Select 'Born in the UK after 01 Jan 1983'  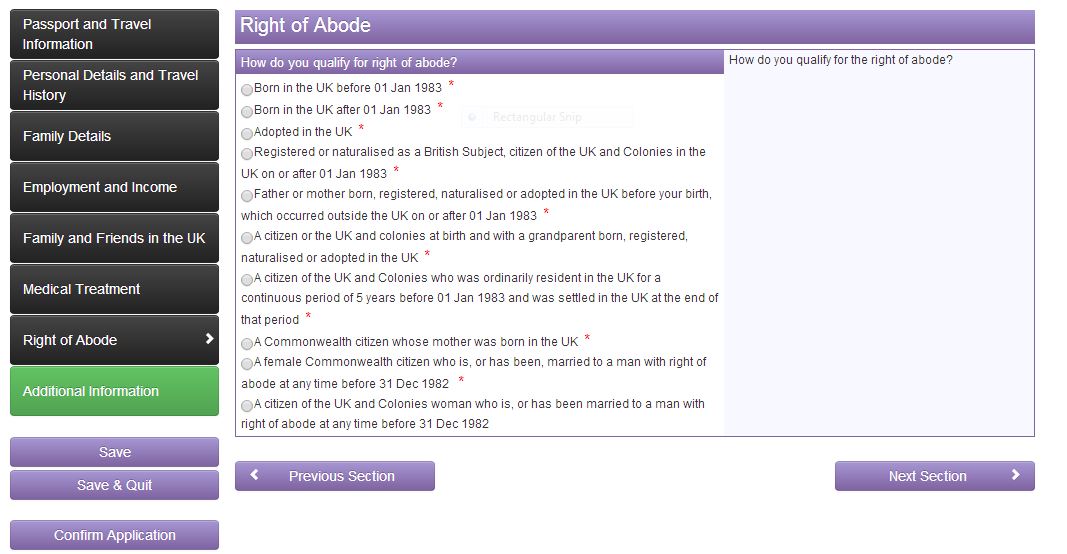[247, 111]
